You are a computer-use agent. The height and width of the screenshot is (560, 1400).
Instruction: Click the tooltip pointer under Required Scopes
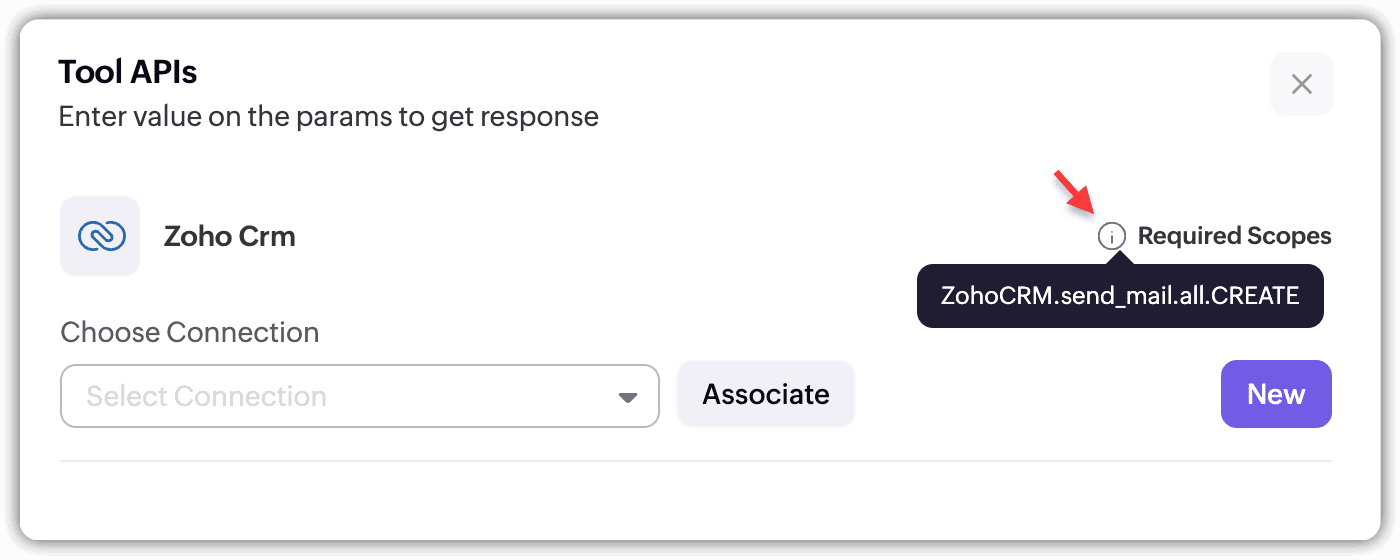[x=1121, y=258]
